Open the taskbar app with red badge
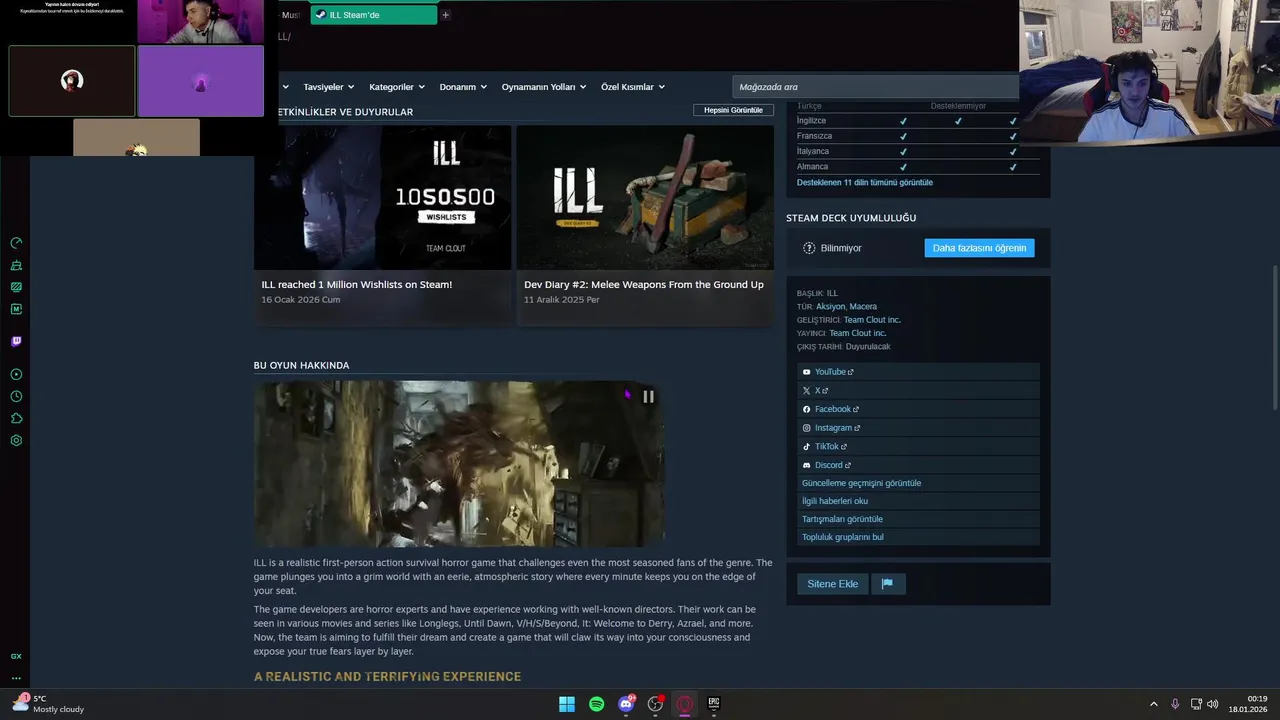The width and height of the screenshot is (1280, 720). (x=655, y=704)
